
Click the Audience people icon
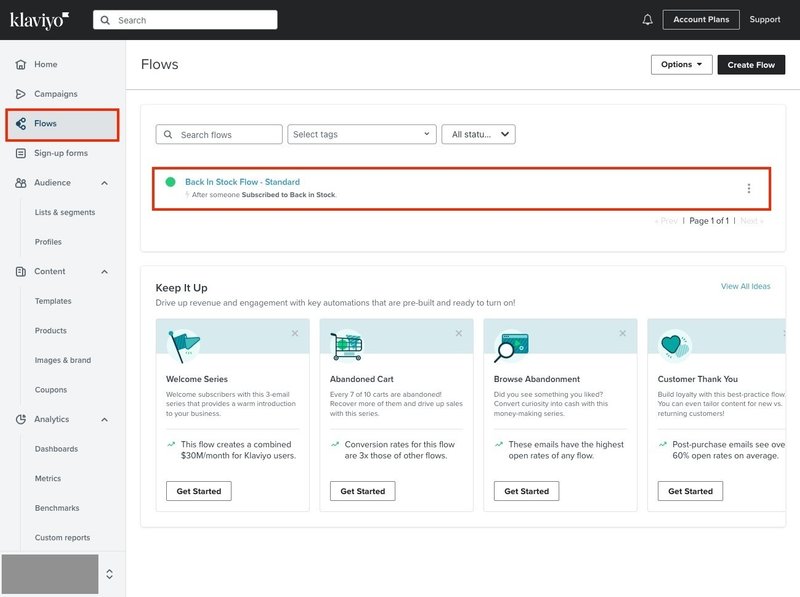coord(21,183)
